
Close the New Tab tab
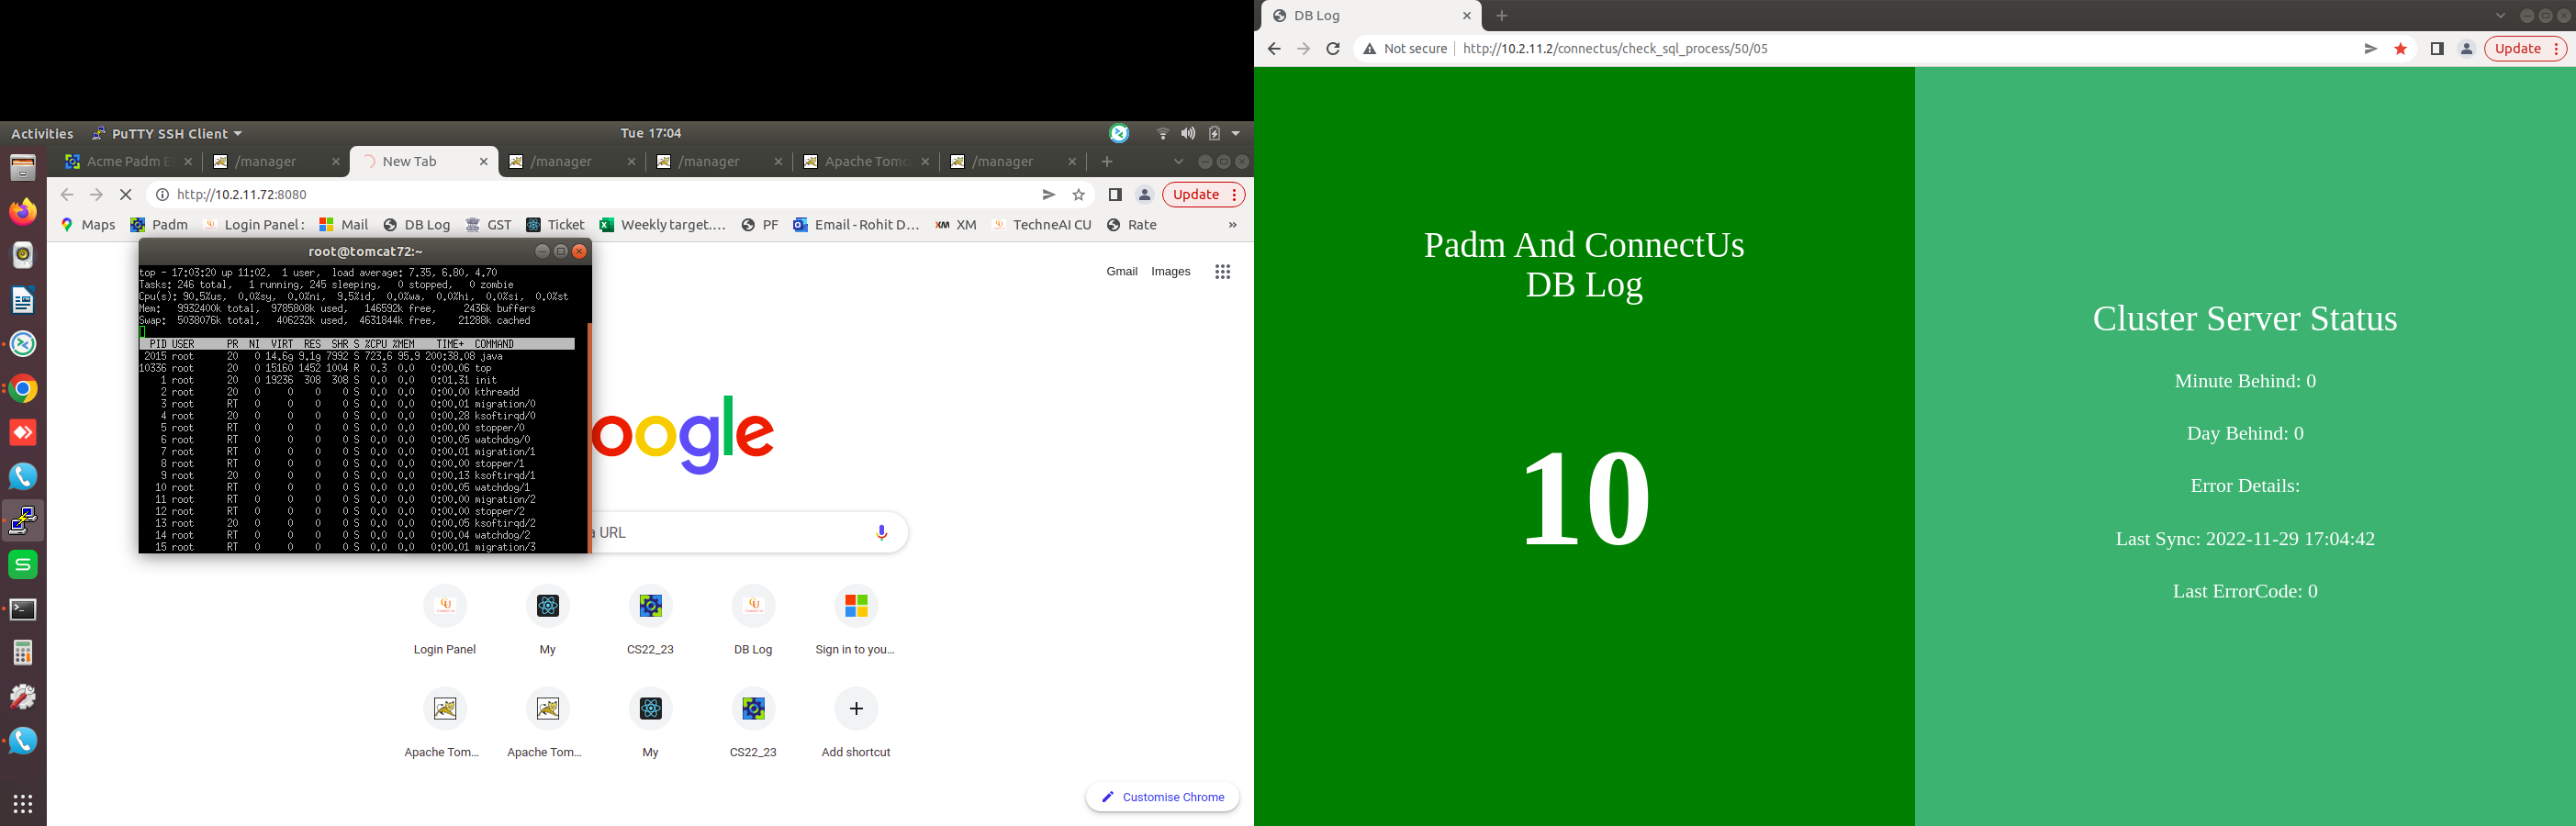(483, 161)
